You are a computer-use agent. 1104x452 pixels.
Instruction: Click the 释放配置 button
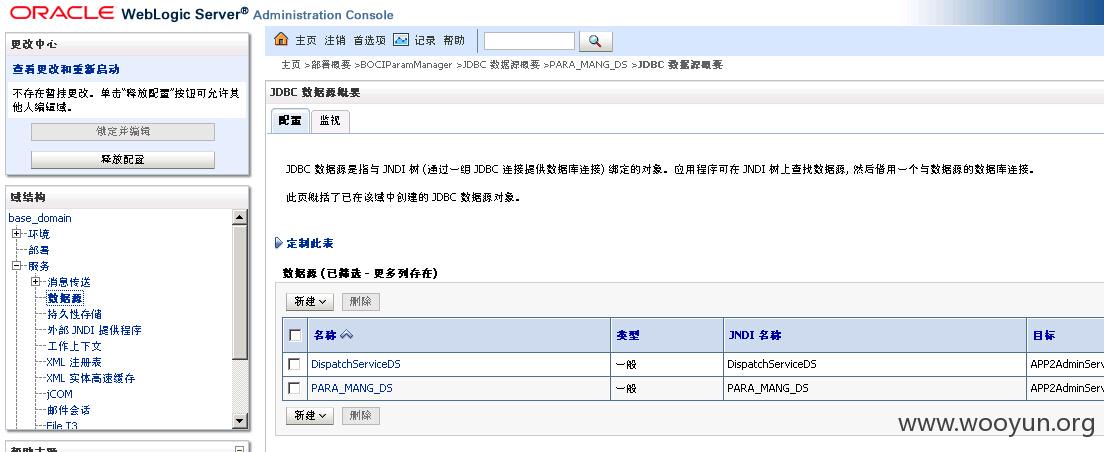point(123,160)
